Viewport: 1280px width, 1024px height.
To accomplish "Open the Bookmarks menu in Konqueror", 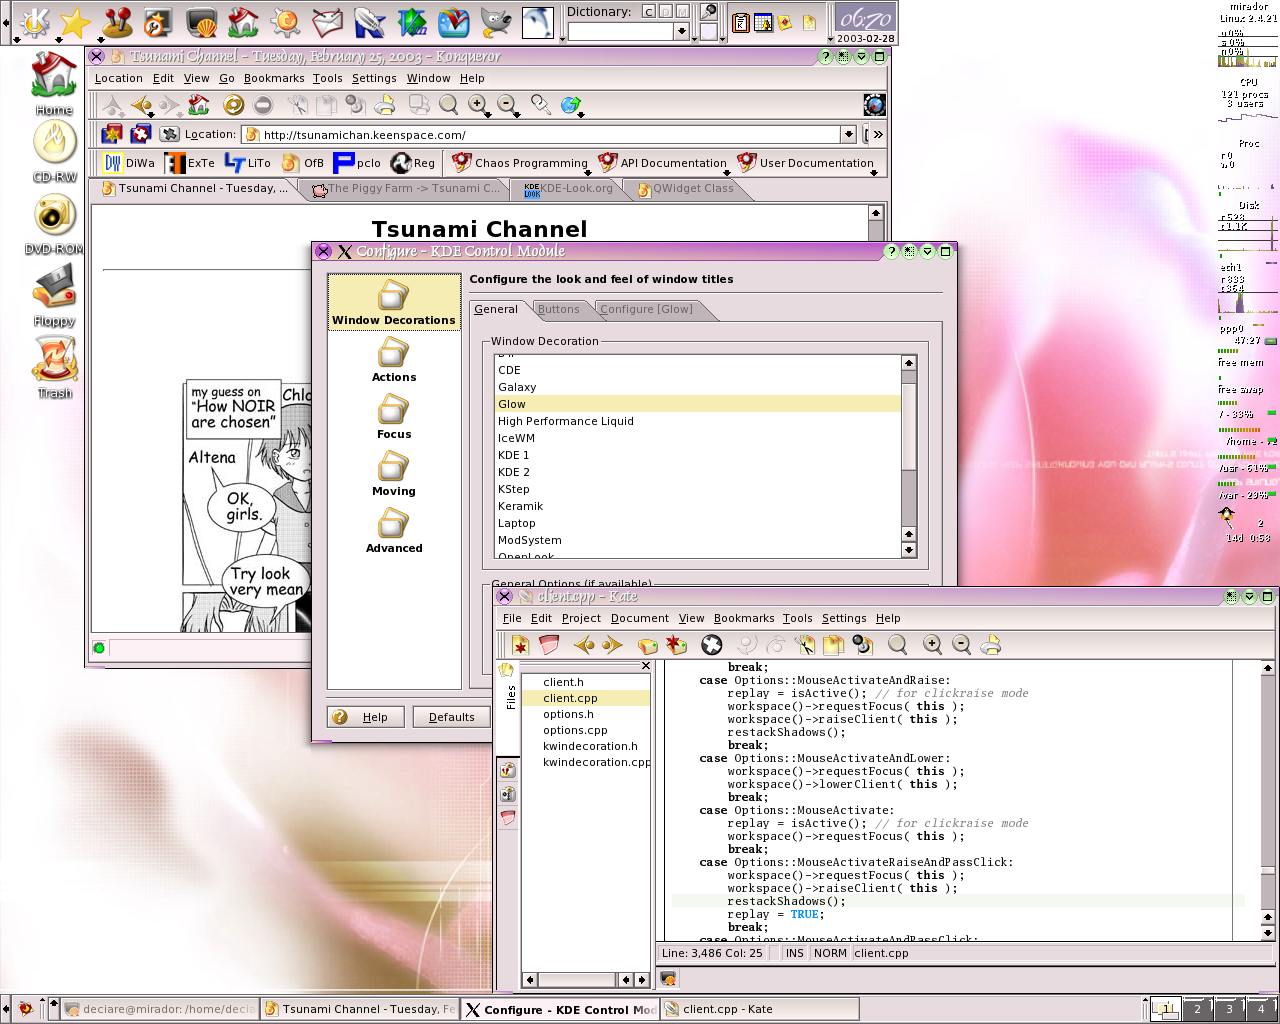I will point(274,78).
